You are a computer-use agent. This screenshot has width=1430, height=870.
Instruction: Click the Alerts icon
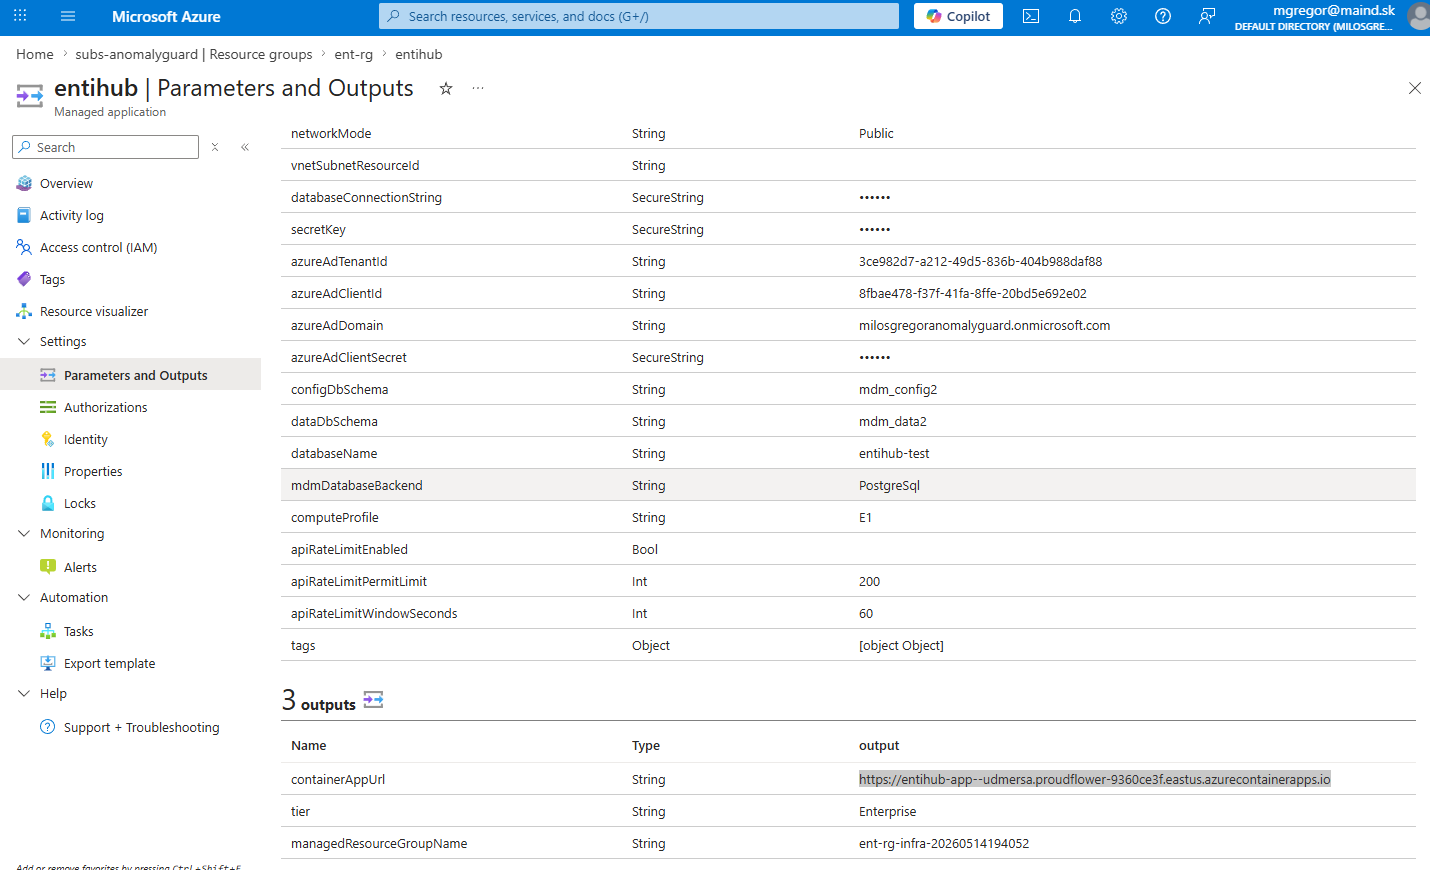(48, 567)
